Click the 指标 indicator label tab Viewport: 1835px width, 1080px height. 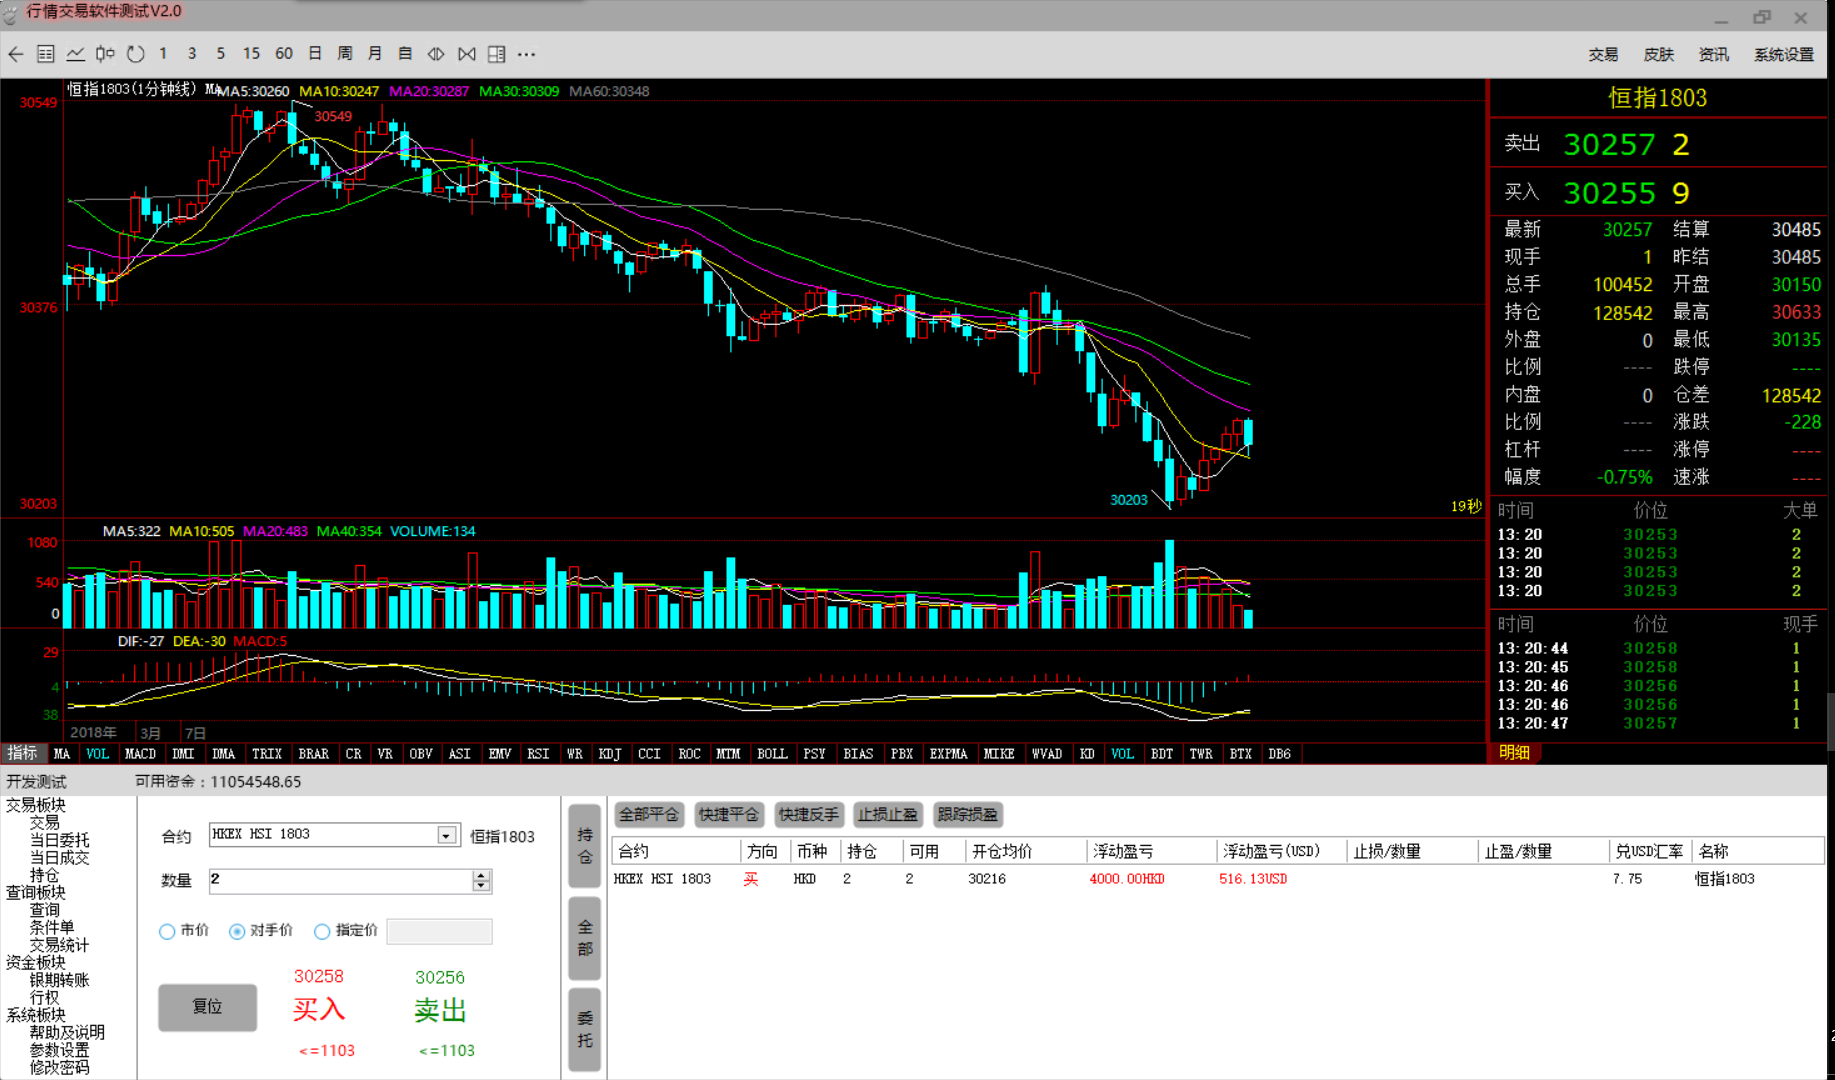coord(22,754)
